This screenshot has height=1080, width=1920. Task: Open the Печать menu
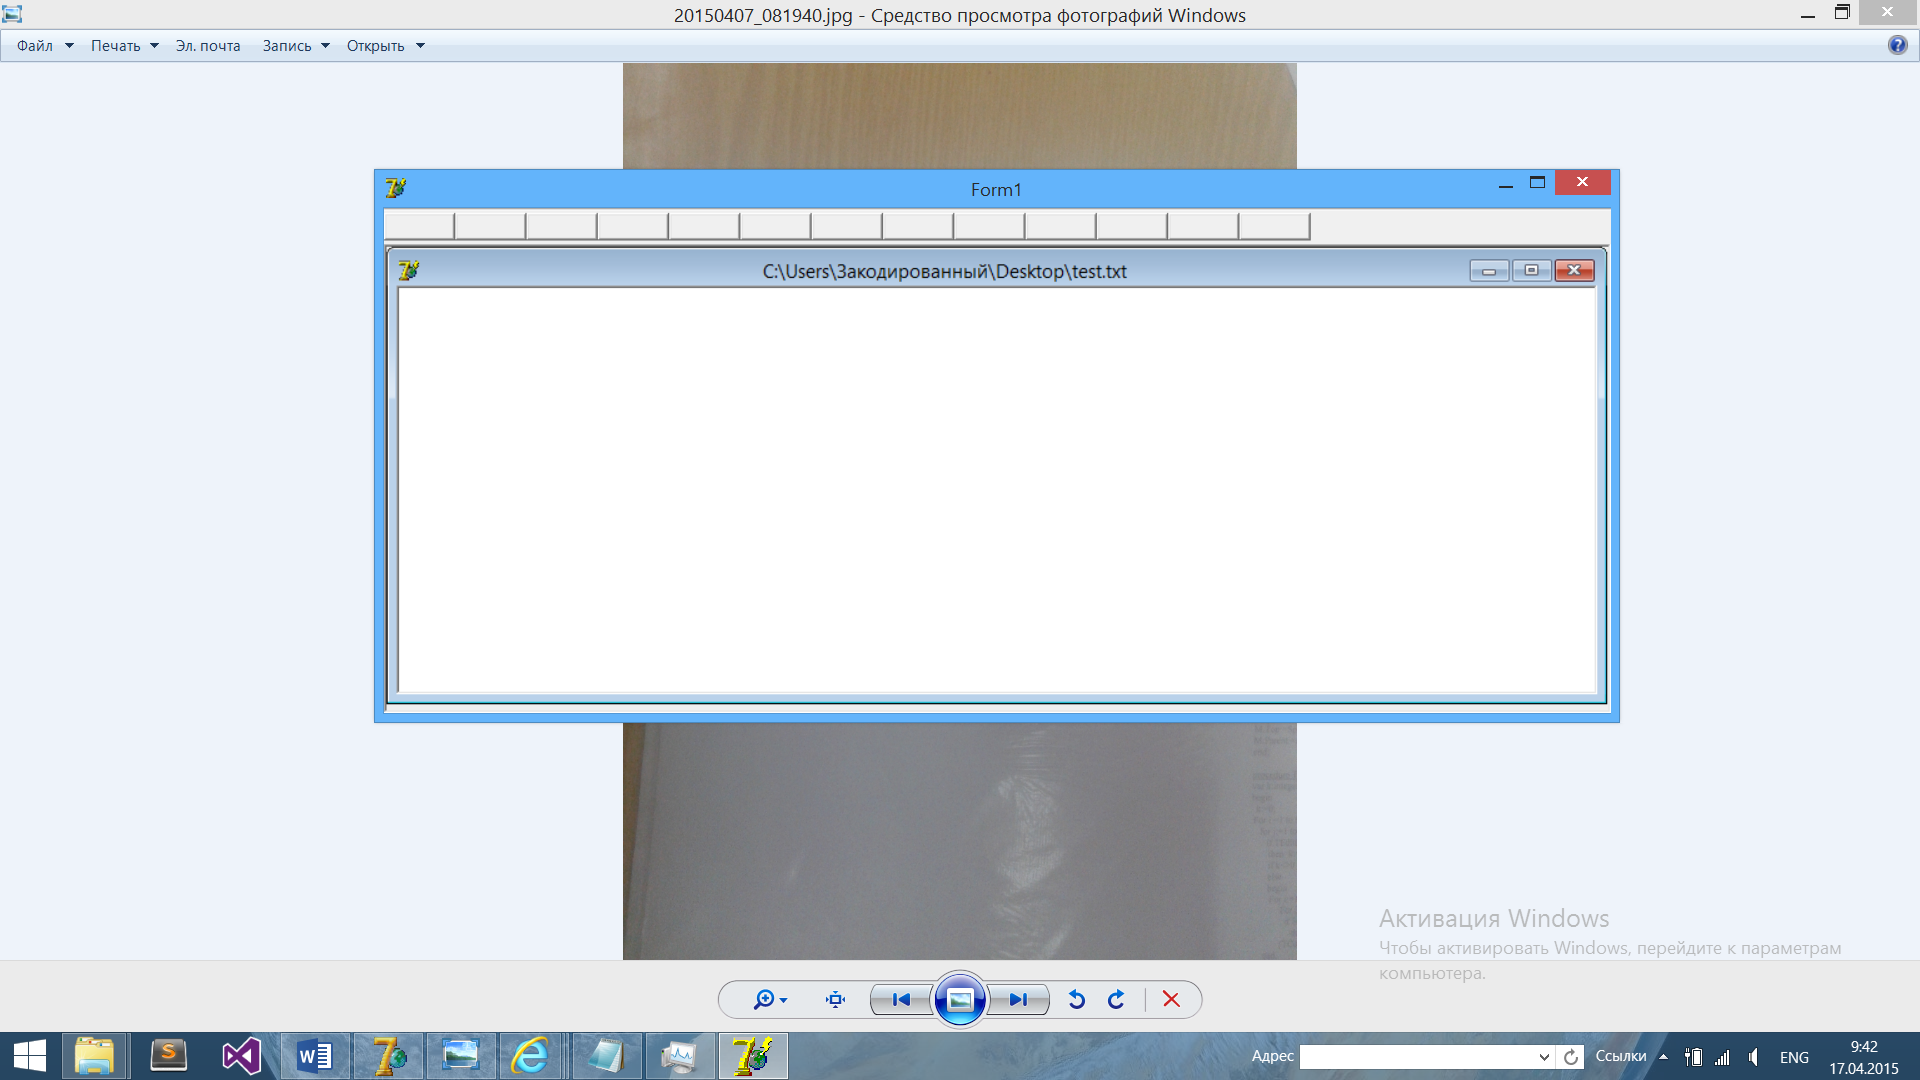click(x=116, y=46)
